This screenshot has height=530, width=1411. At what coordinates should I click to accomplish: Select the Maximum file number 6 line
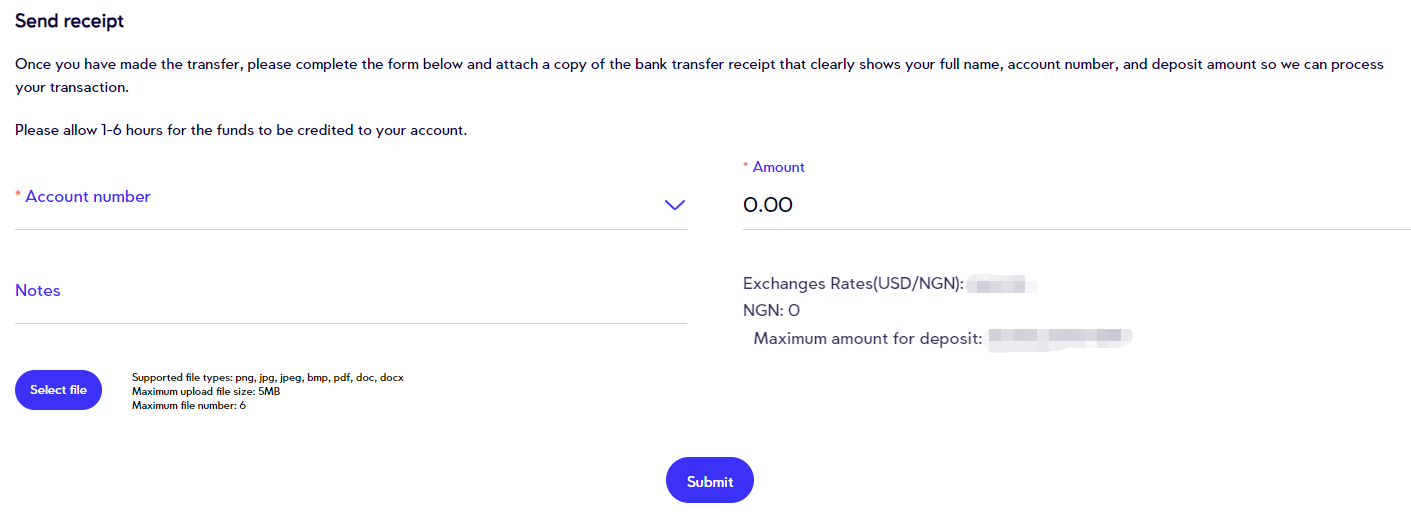[x=189, y=405]
